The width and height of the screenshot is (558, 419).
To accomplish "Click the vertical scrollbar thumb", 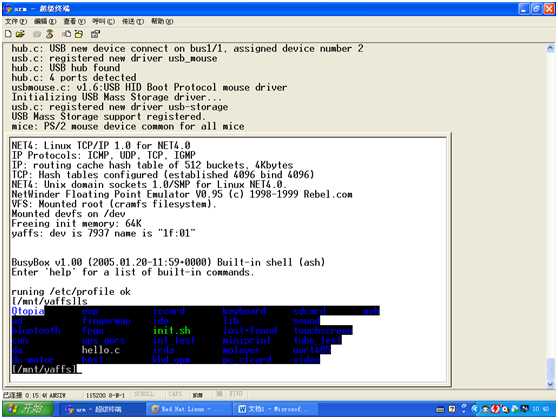I will pyautogui.click(x=550, y=369).
